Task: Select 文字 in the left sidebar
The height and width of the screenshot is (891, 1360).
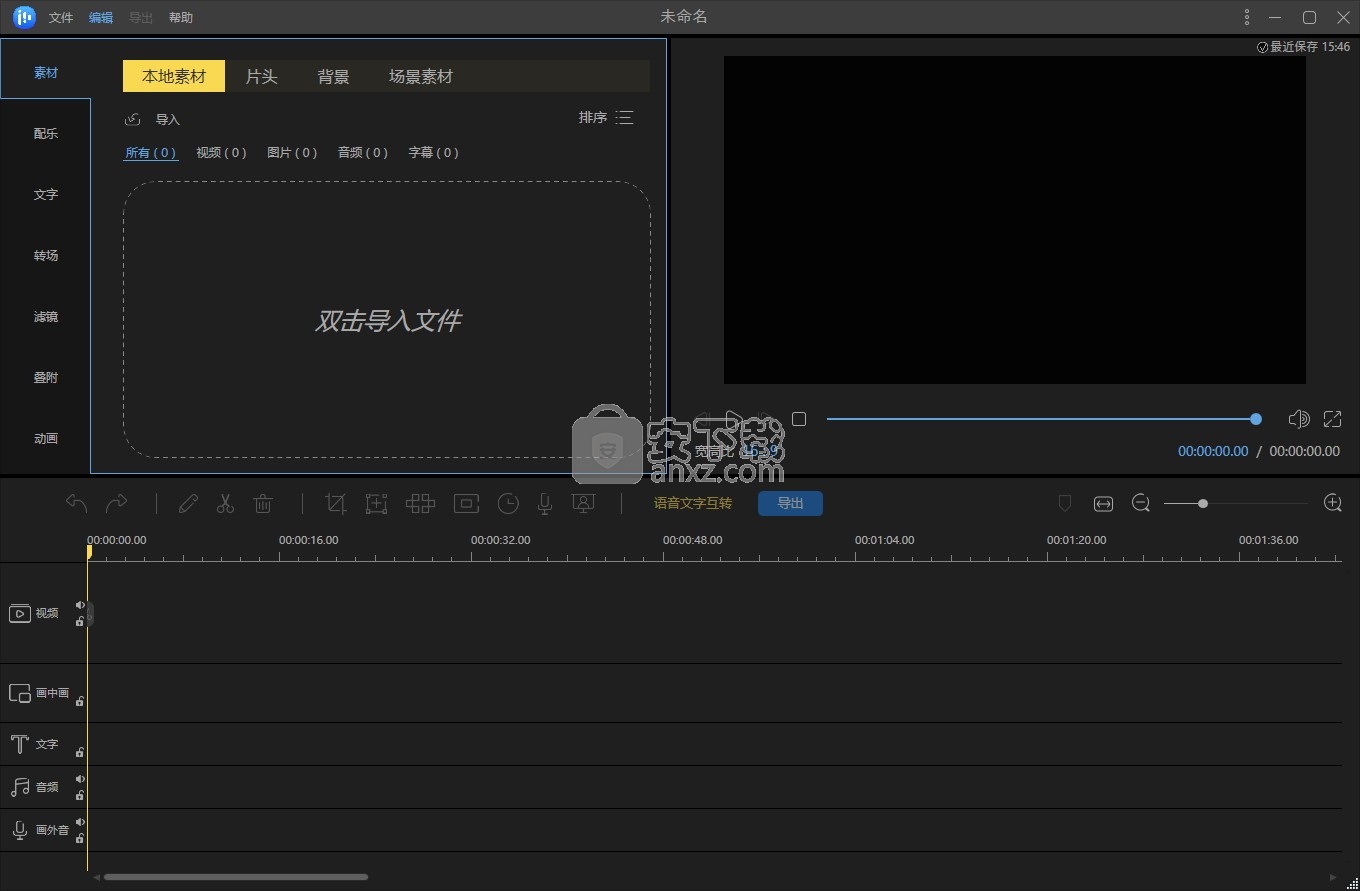Action: pyautogui.click(x=46, y=195)
